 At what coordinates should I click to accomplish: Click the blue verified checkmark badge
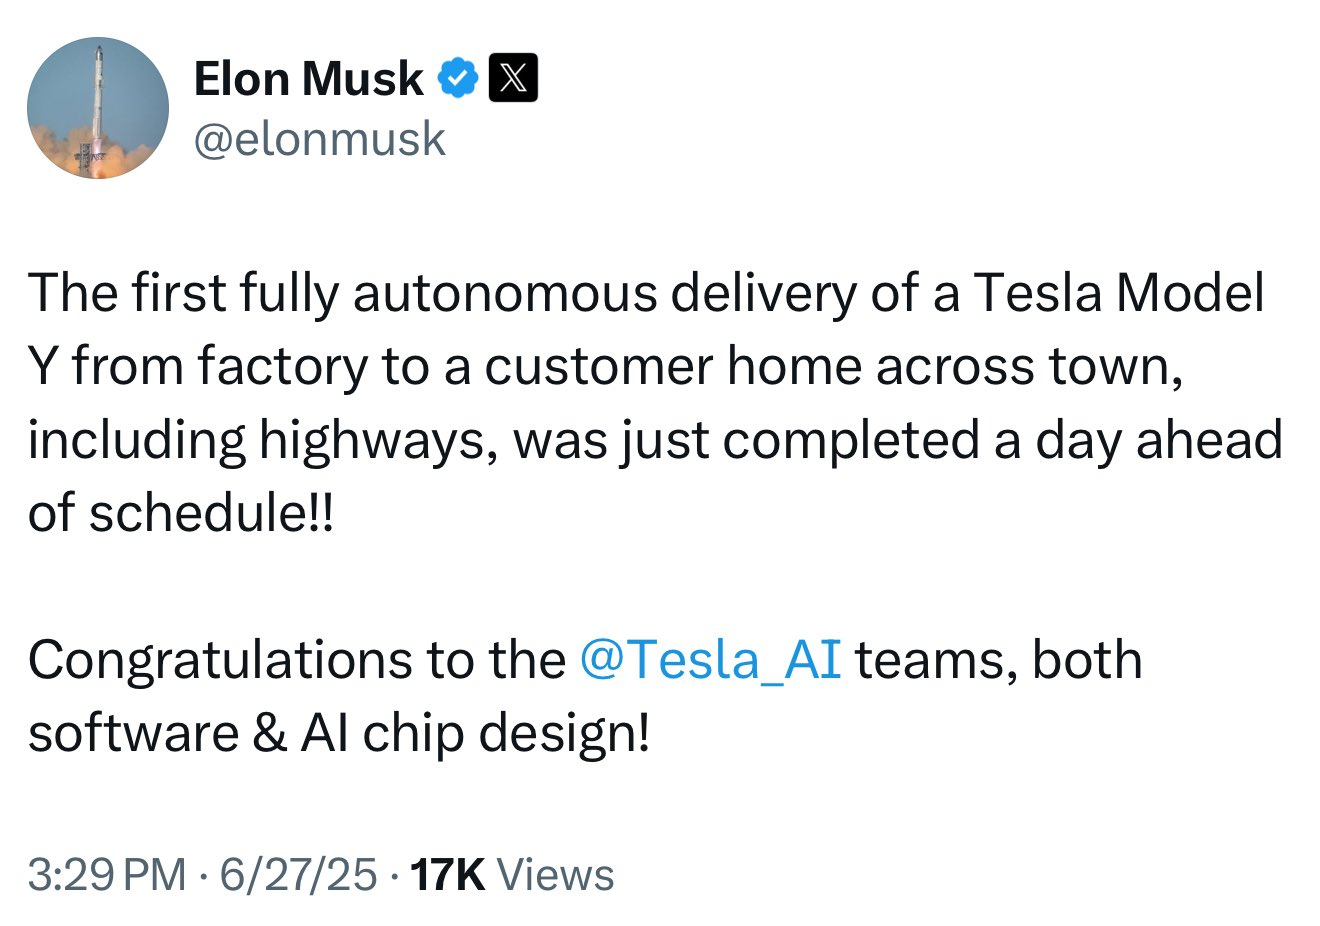tap(459, 78)
